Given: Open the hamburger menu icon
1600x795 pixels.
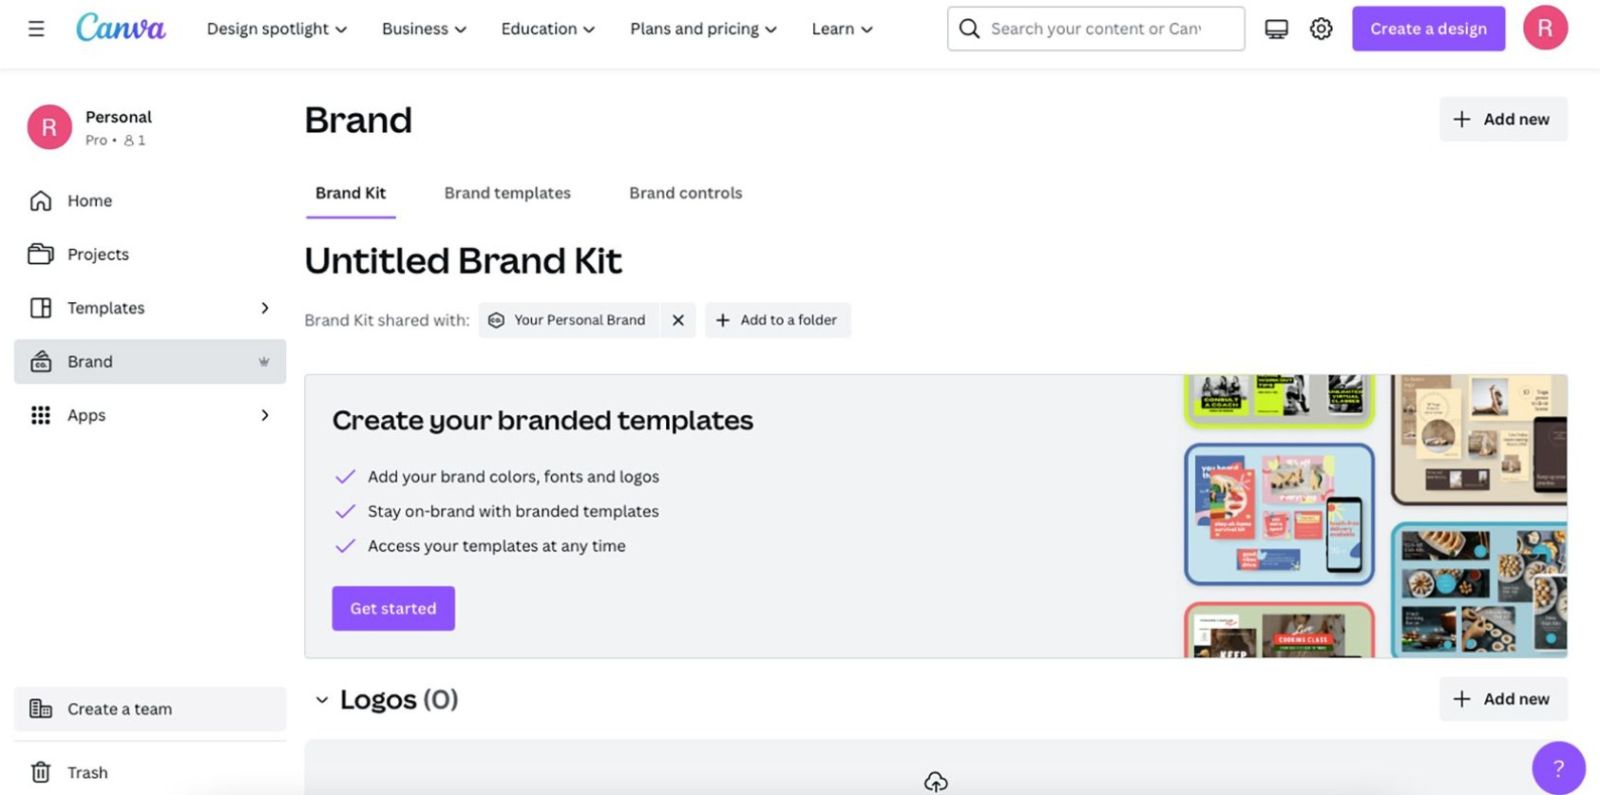Looking at the screenshot, I should (x=36, y=29).
